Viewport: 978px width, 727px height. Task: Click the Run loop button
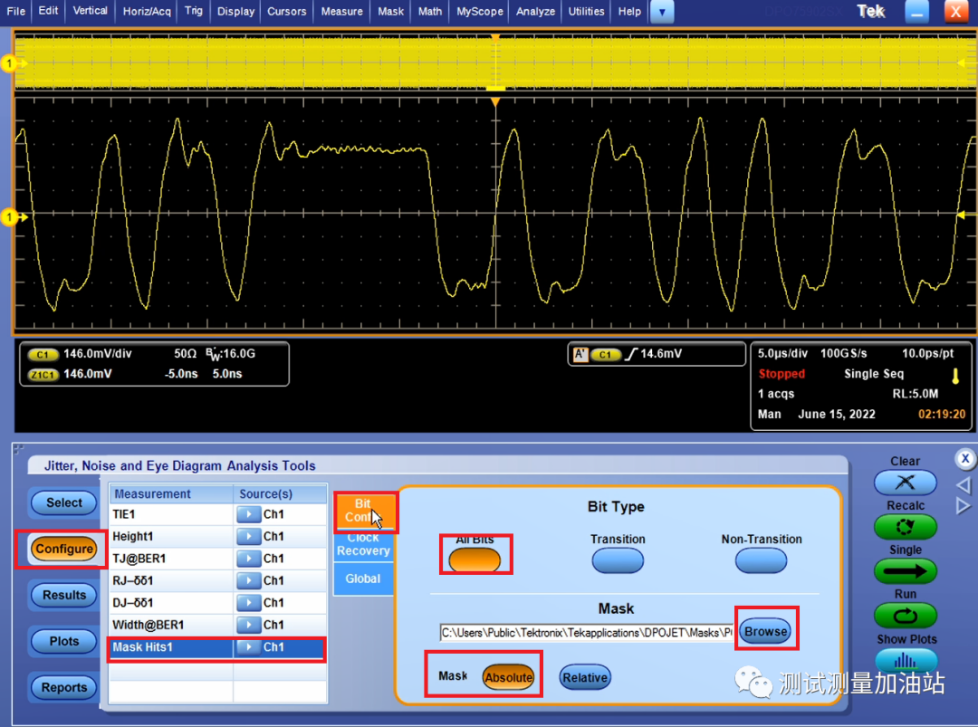point(905,616)
